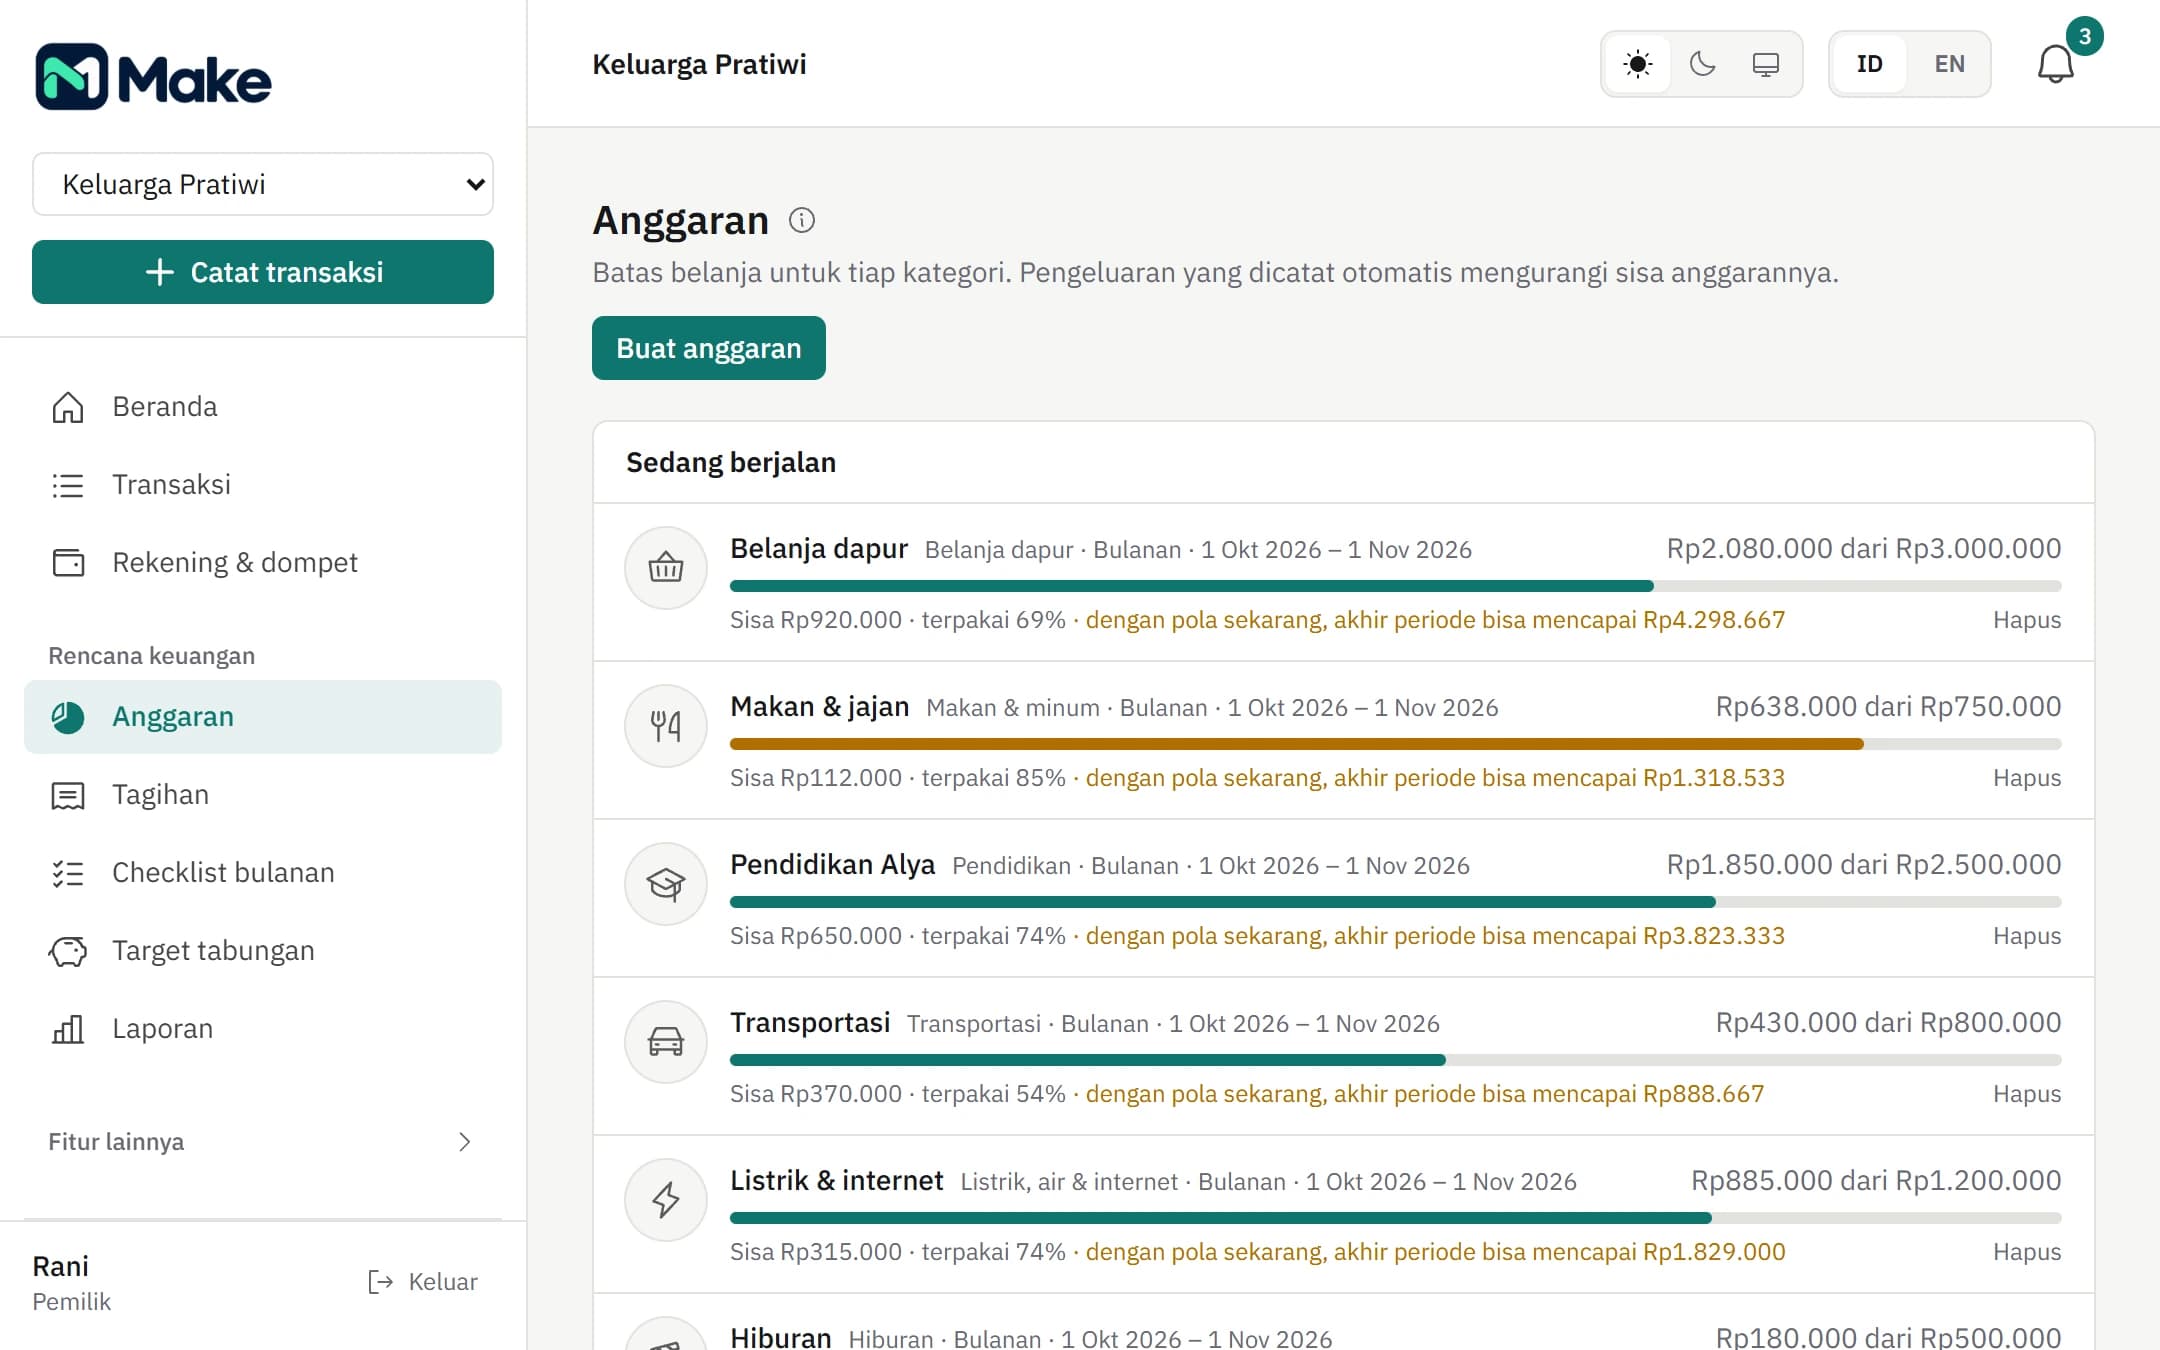Click Keluar to log out
Viewport: 2160px width, 1350px height.
click(x=423, y=1282)
